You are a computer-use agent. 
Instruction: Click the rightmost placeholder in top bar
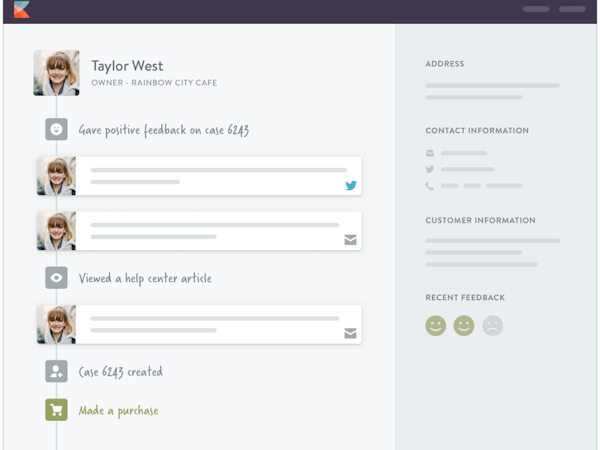[x=573, y=9]
